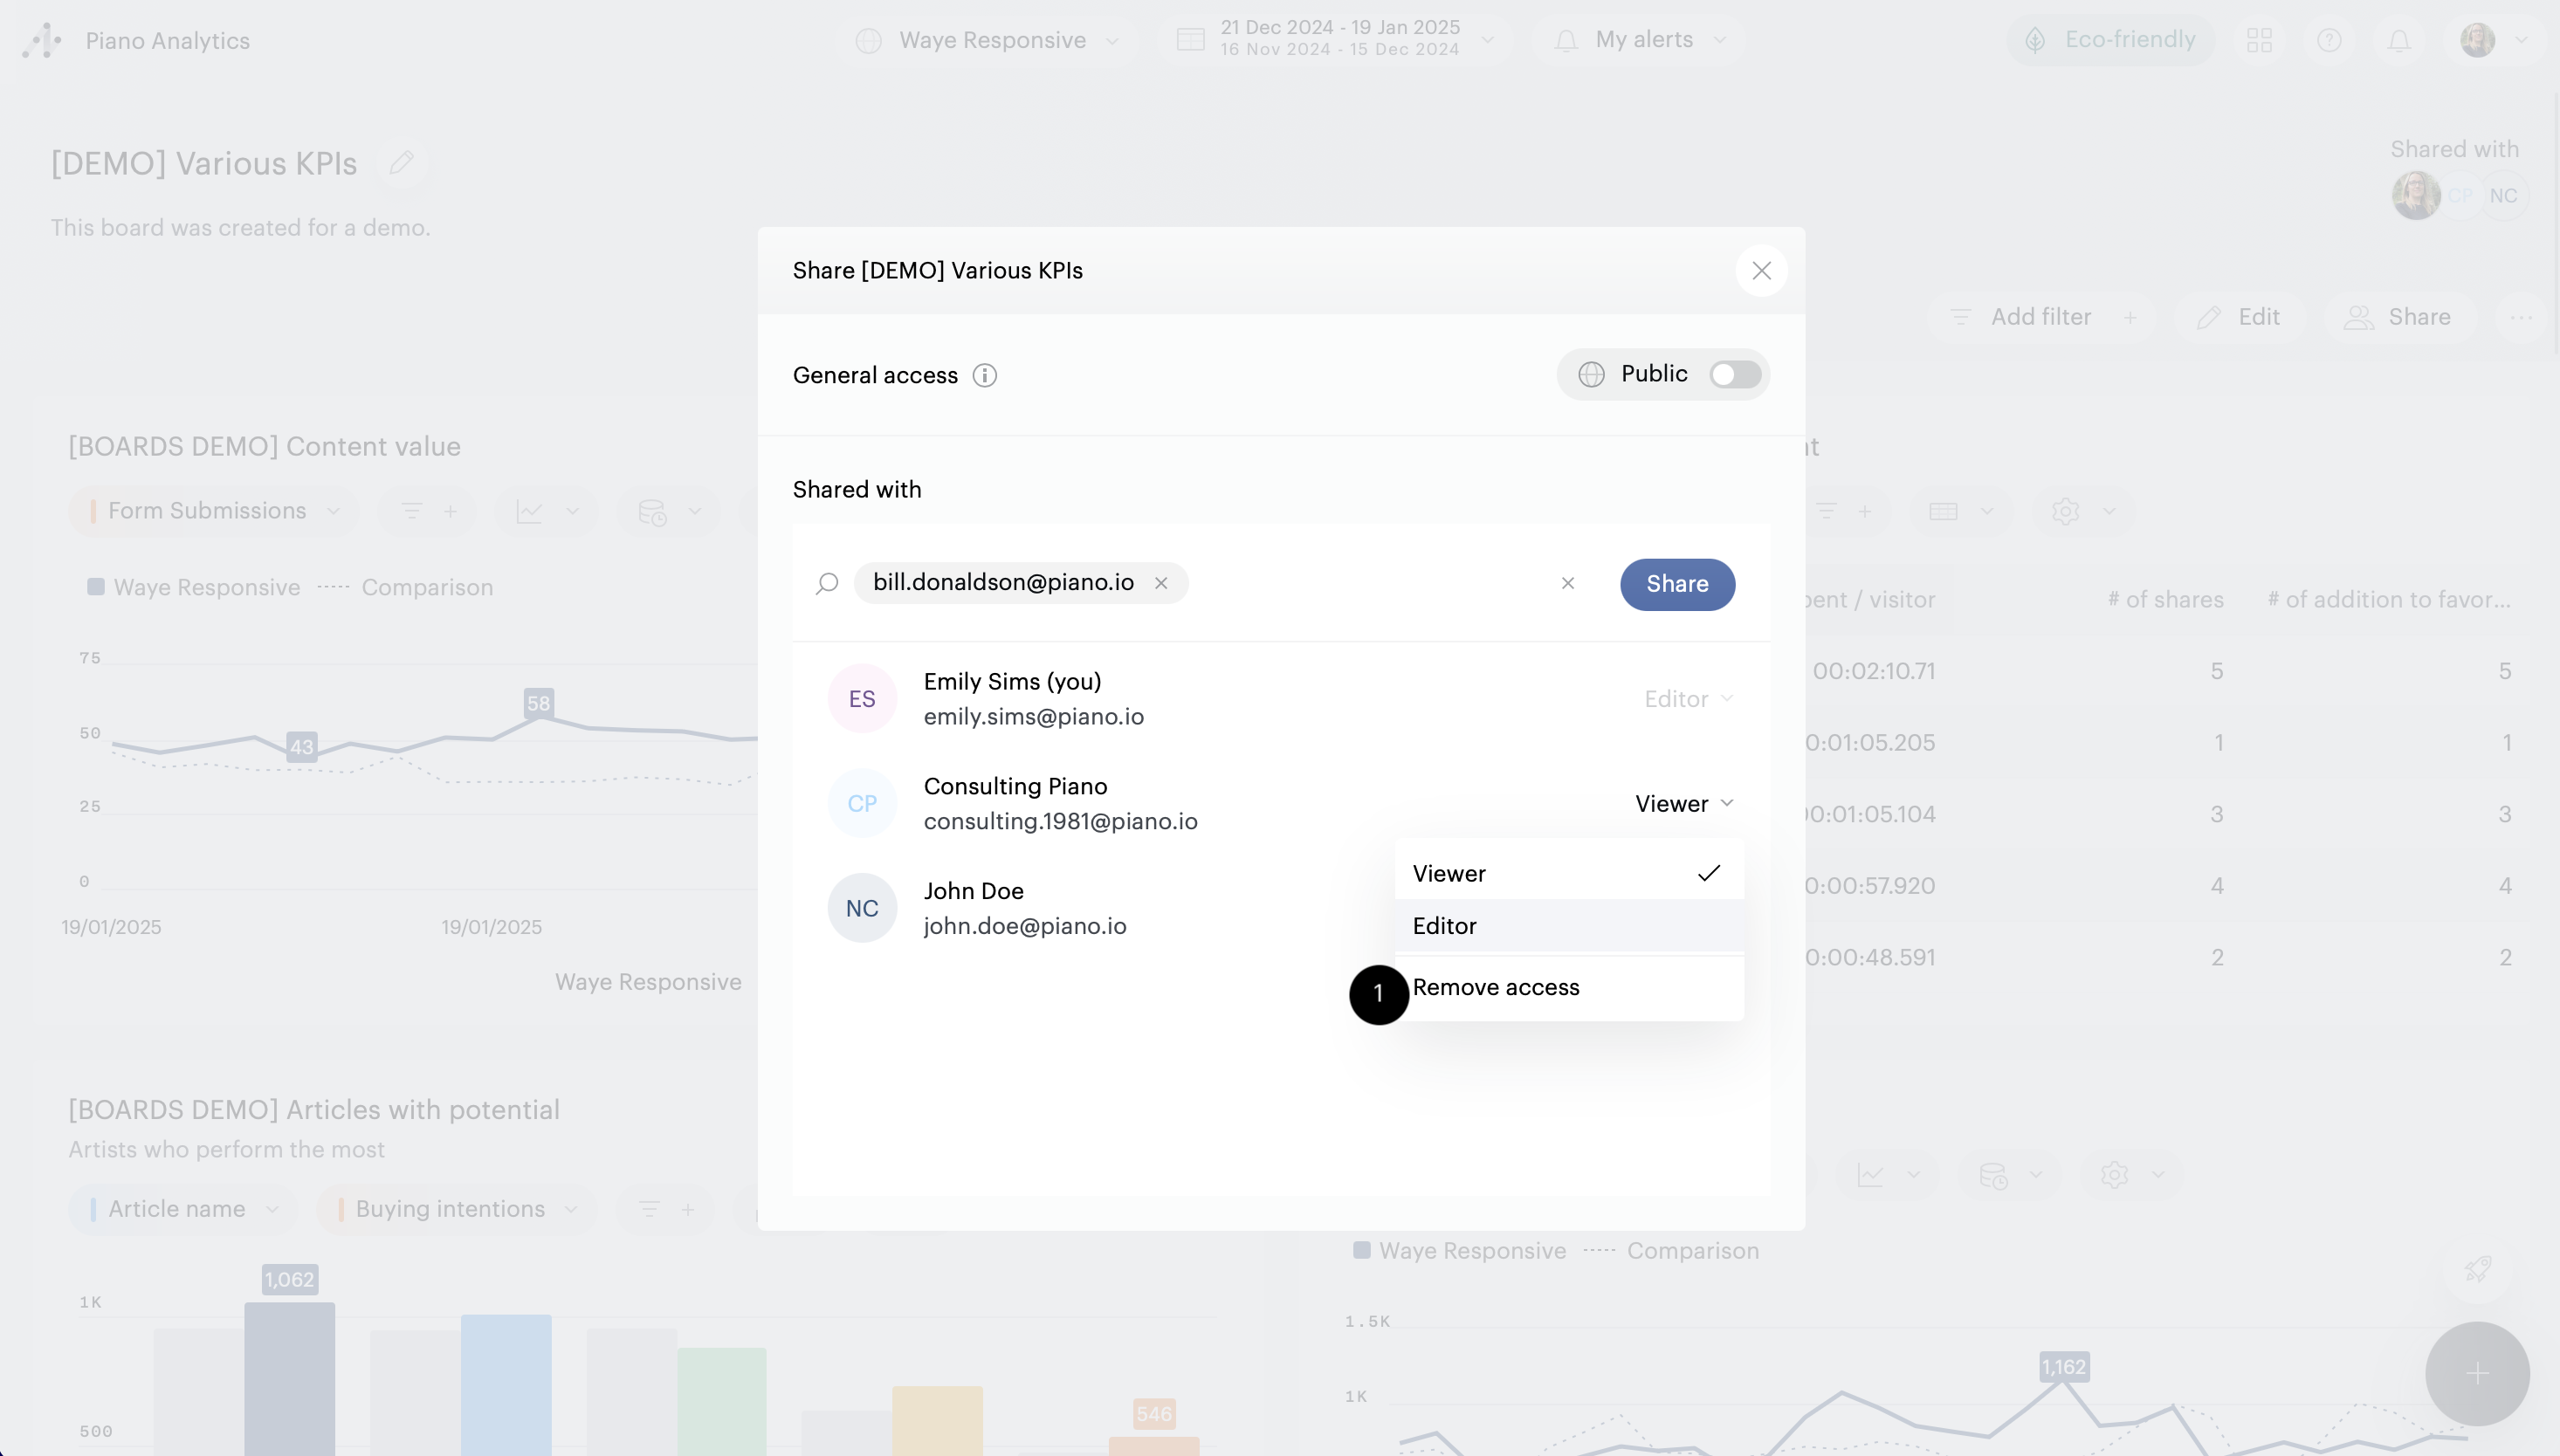Clear the share search field

(1567, 583)
